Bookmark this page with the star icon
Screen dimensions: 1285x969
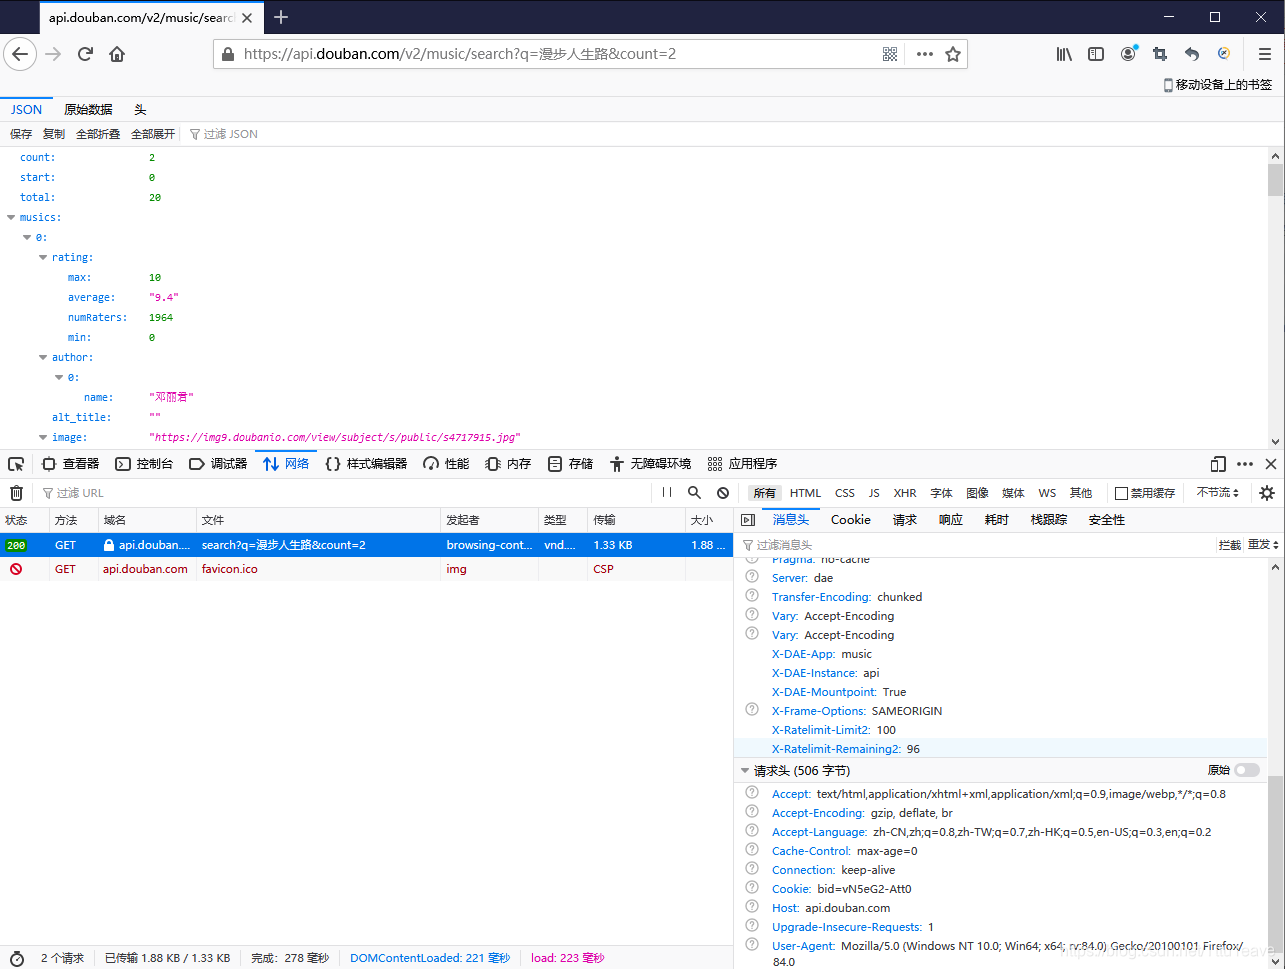[953, 54]
